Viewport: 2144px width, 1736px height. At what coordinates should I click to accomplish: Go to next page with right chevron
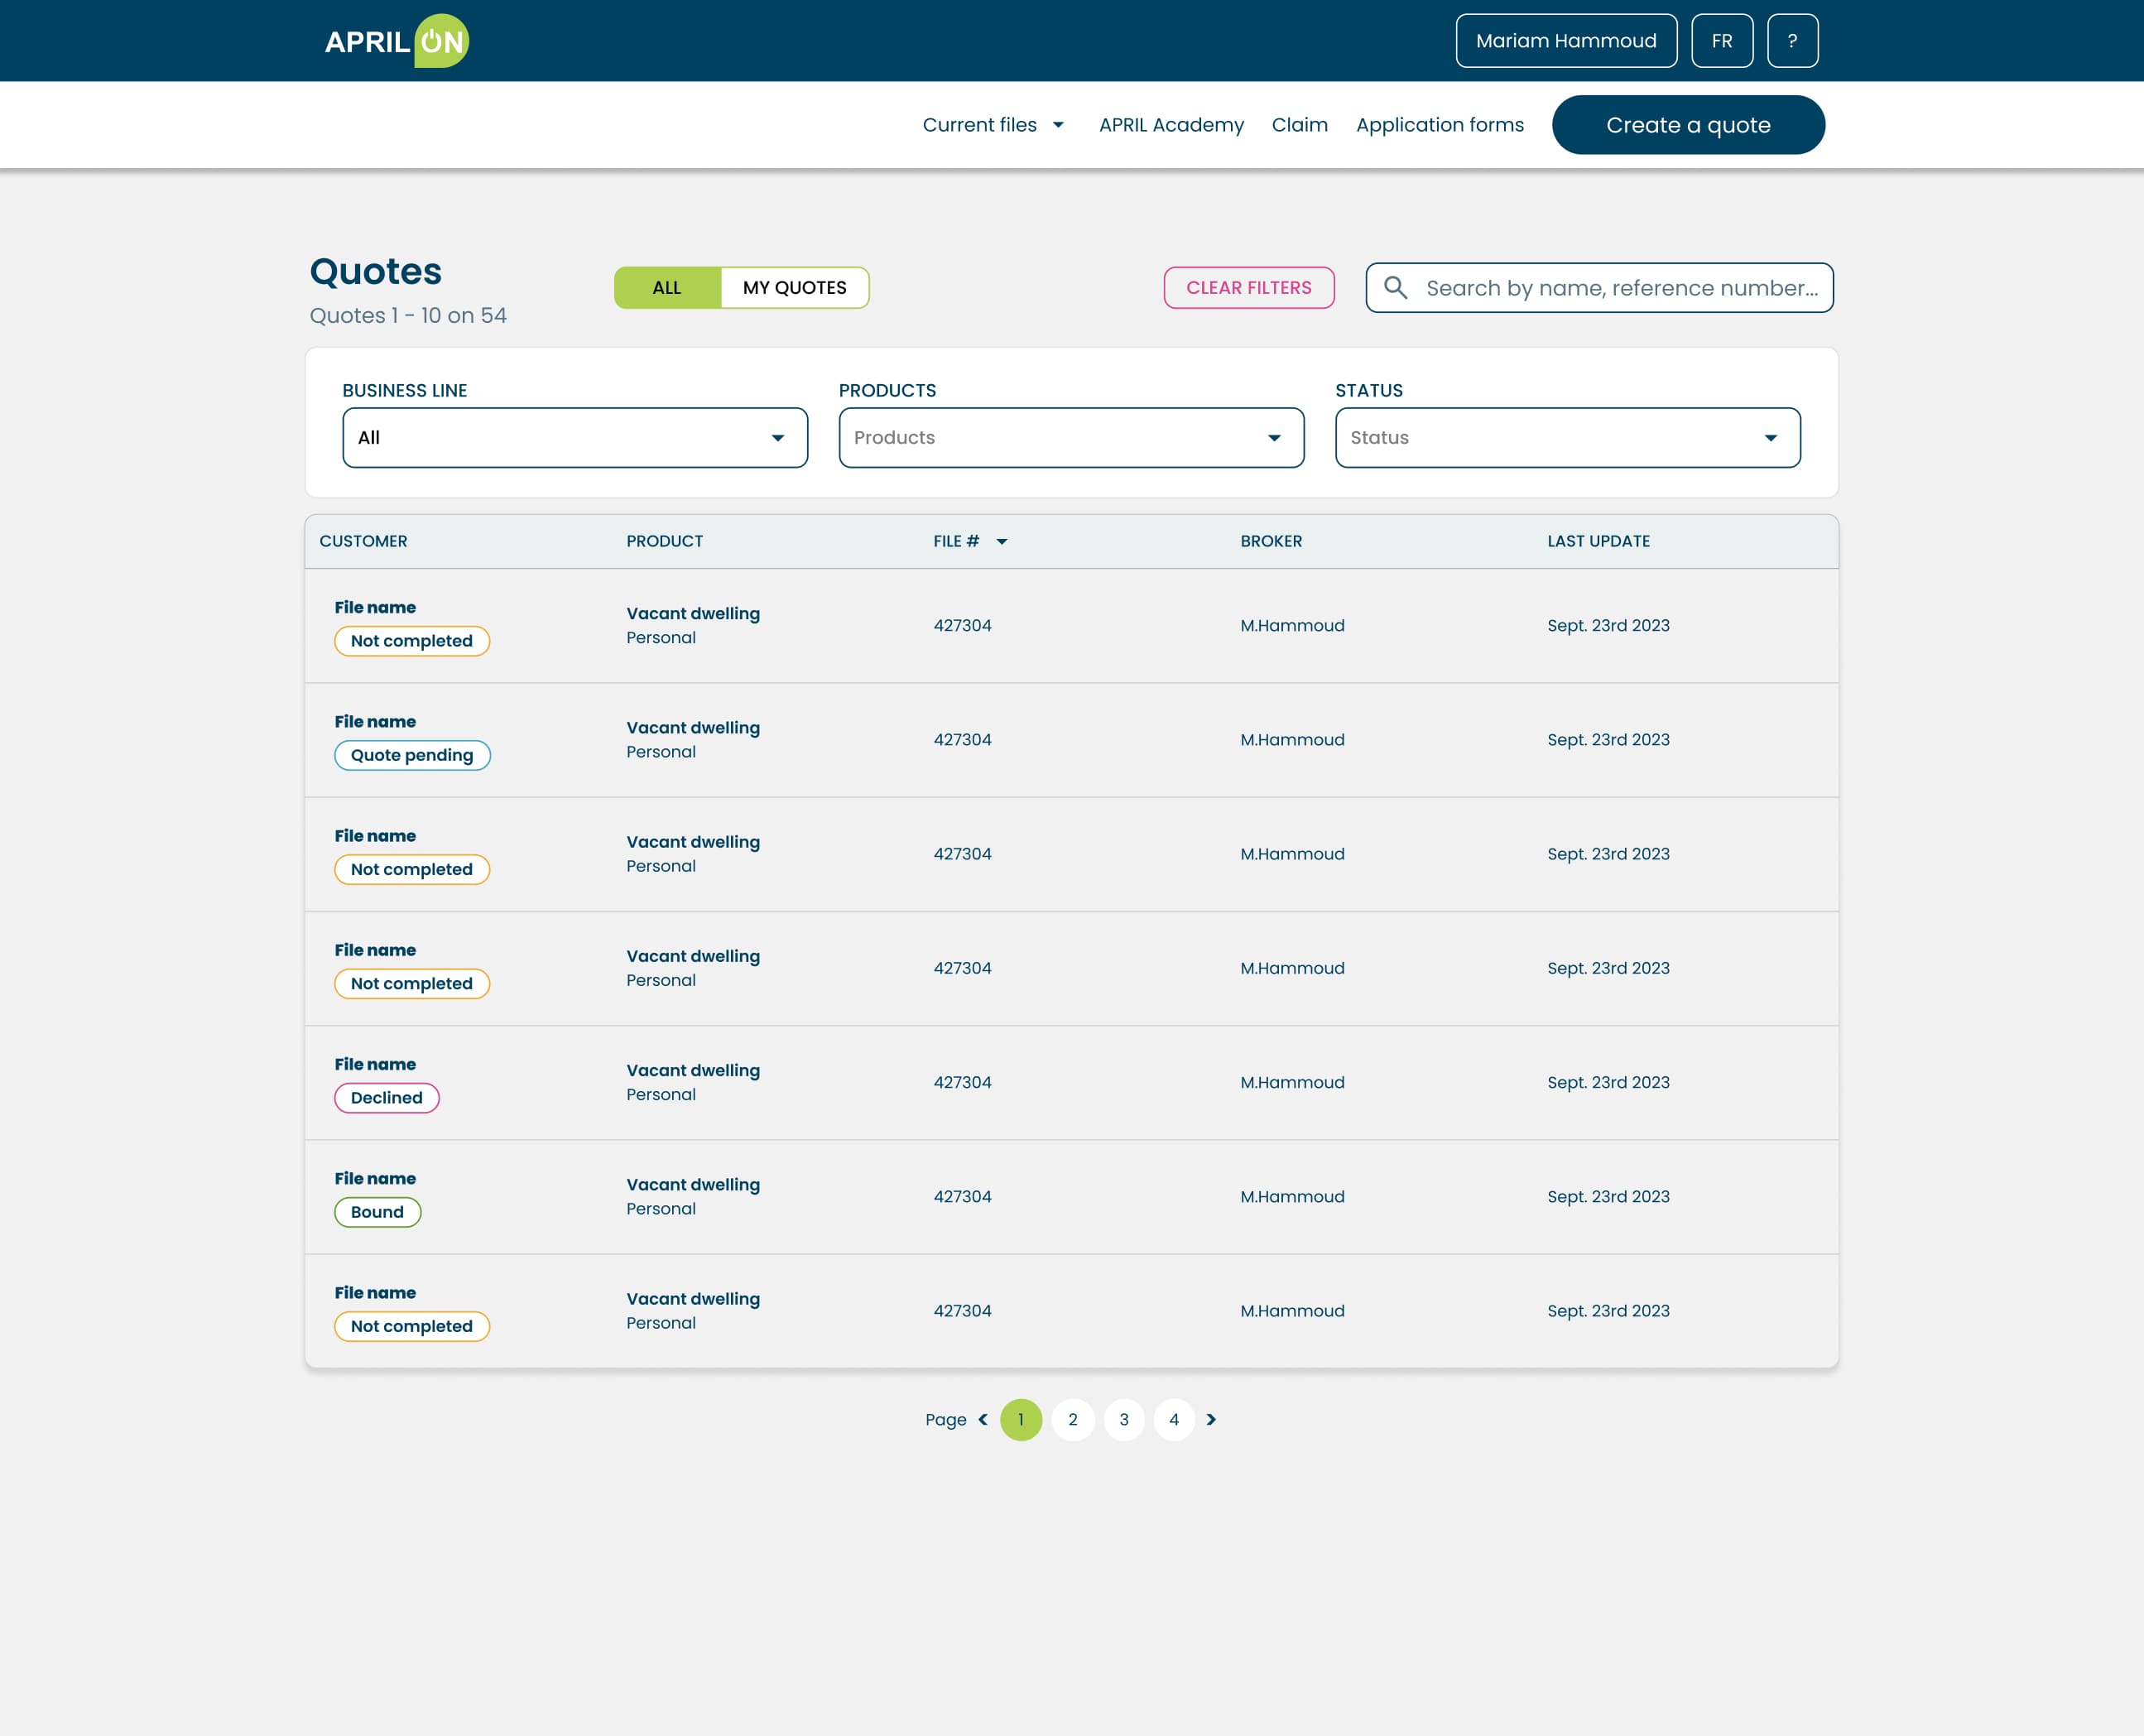click(x=1211, y=1419)
